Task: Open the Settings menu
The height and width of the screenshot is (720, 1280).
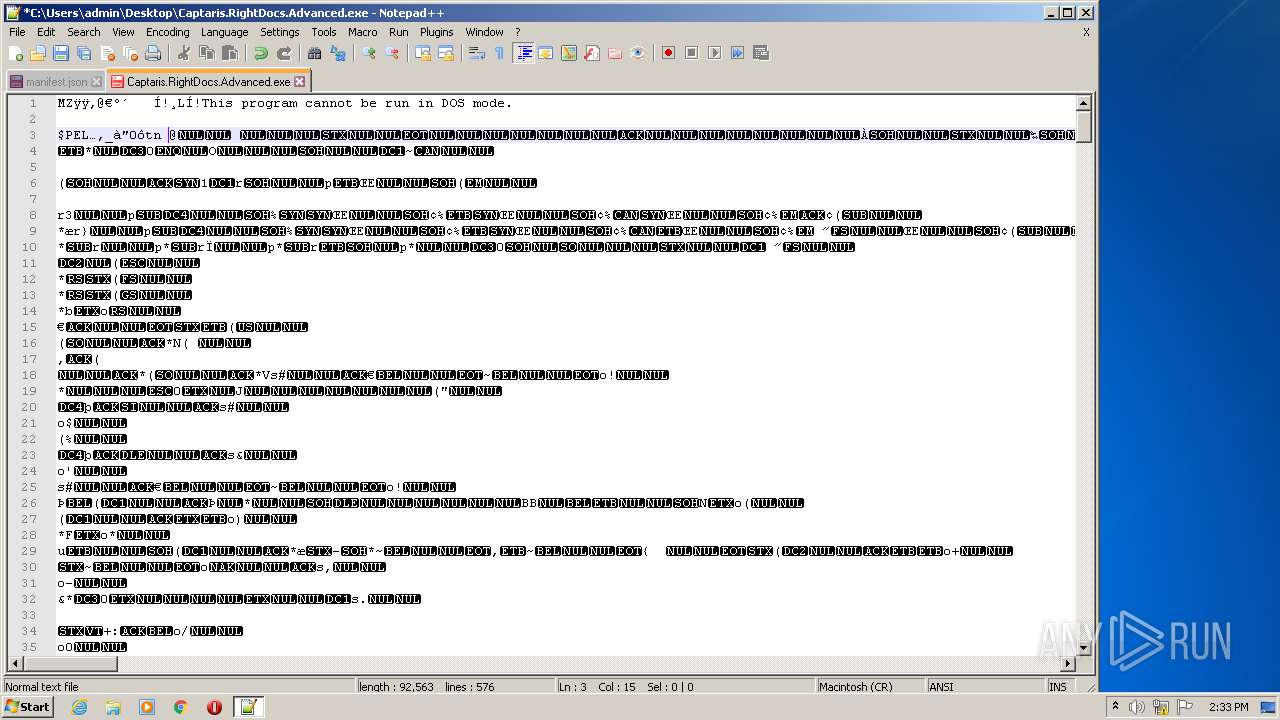Action: (279, 32)
